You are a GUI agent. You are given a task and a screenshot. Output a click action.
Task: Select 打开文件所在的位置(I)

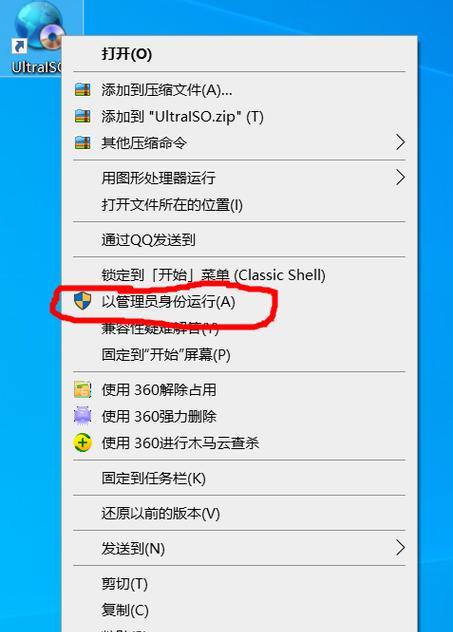[239, 205]
